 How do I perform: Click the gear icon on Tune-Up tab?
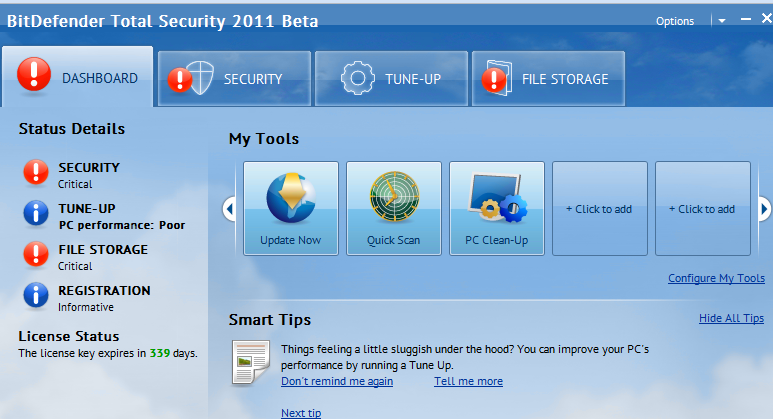(x=357, y=78)
